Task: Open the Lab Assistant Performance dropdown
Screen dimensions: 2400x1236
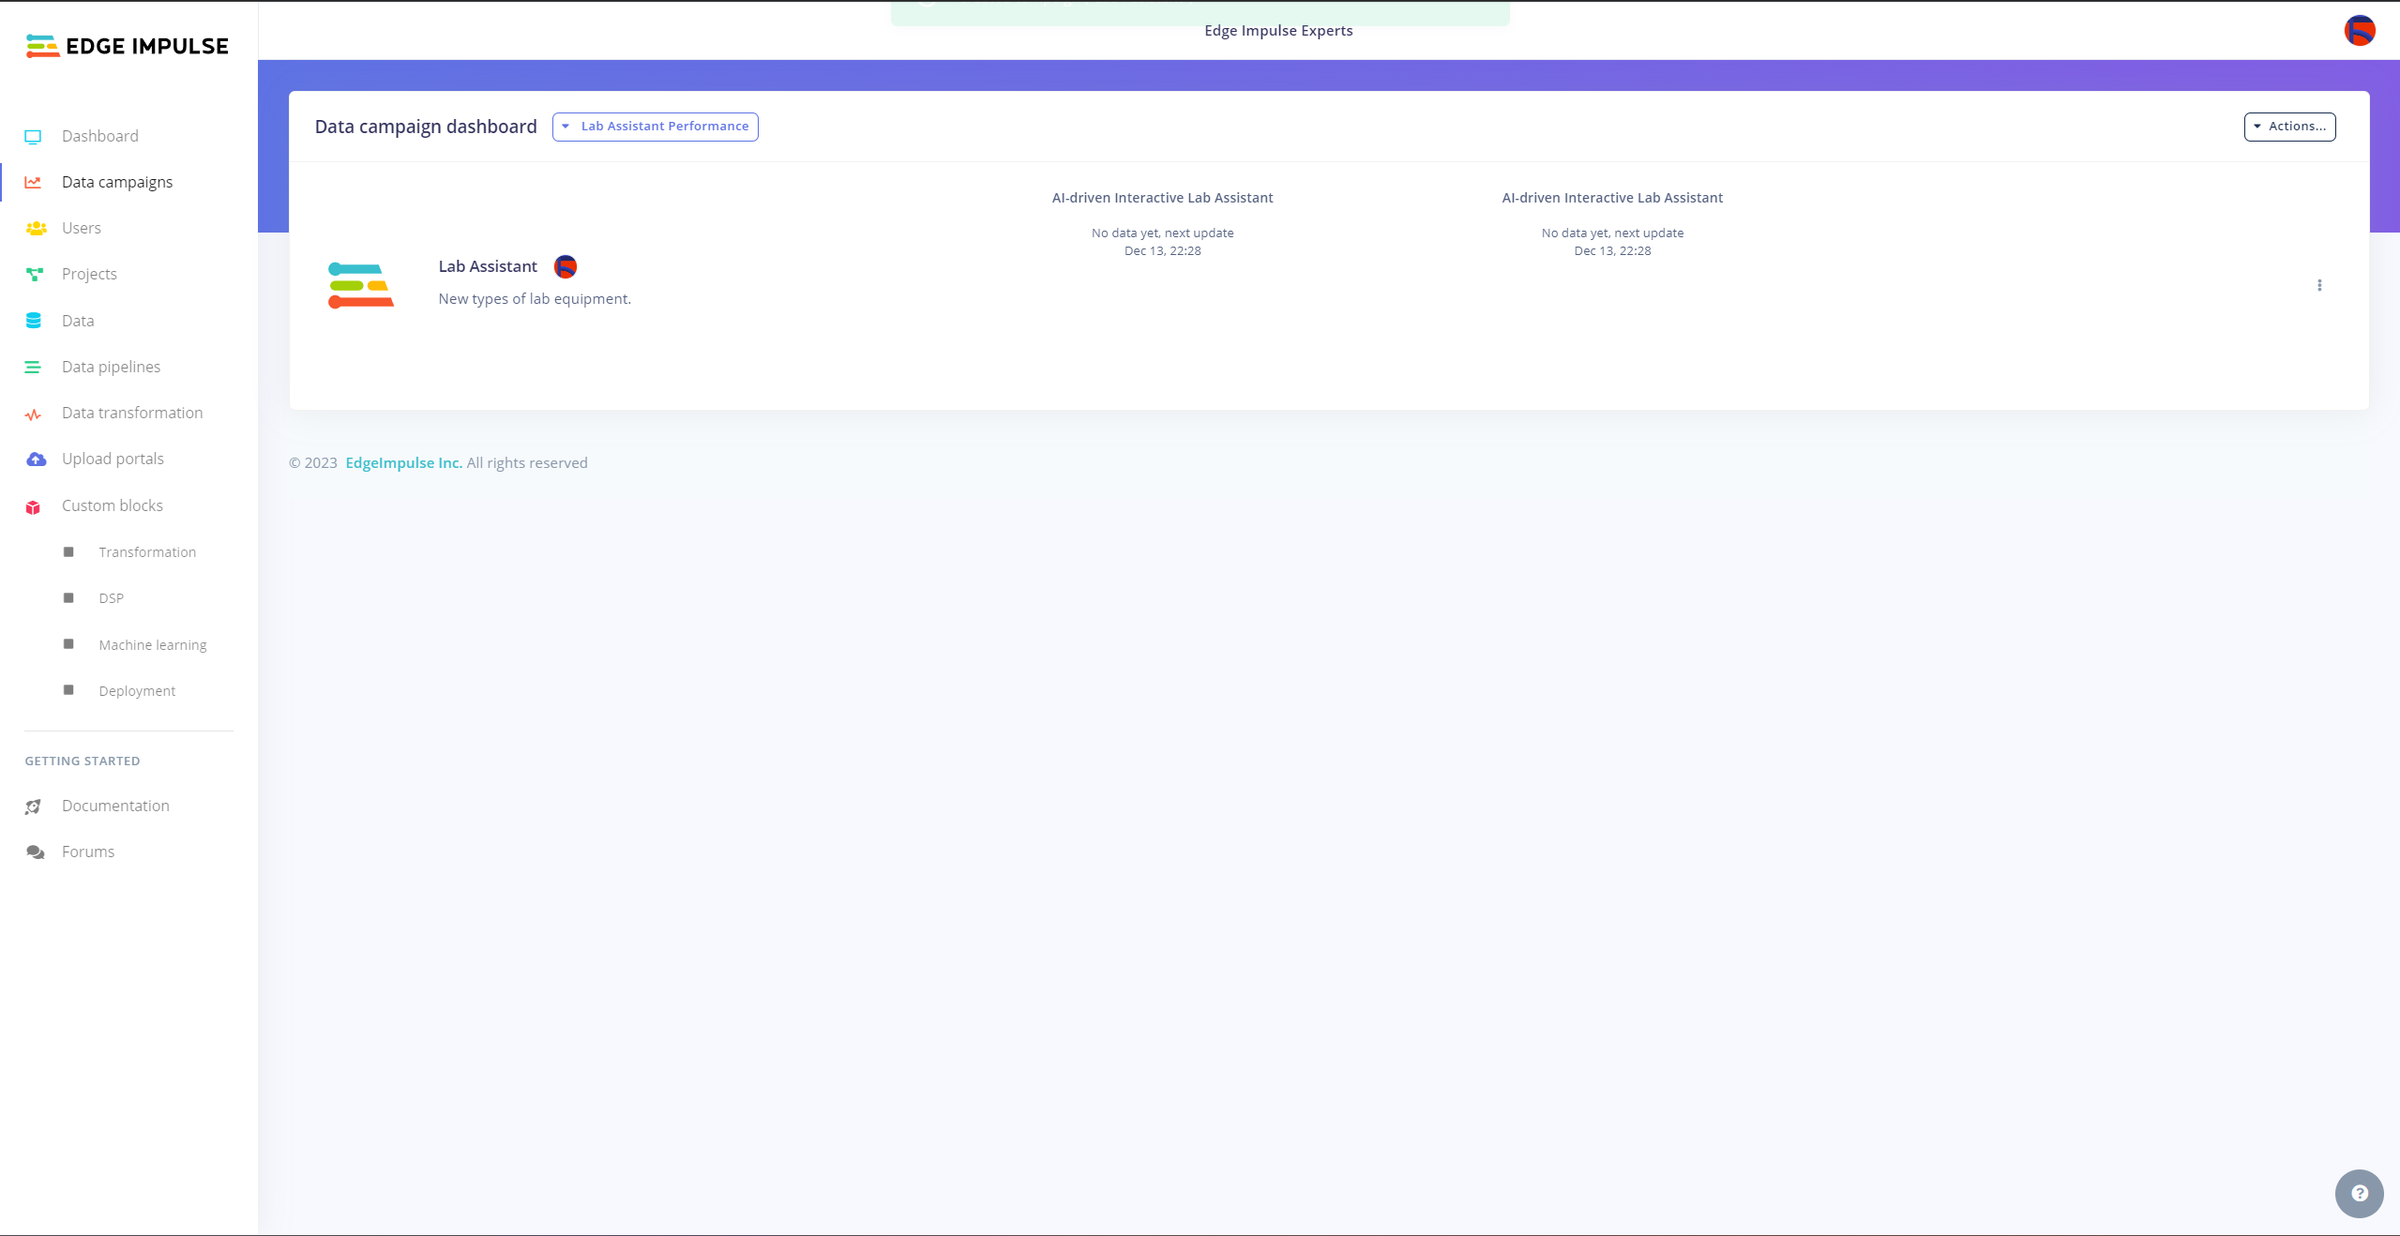Action: (x=655, y=127)
